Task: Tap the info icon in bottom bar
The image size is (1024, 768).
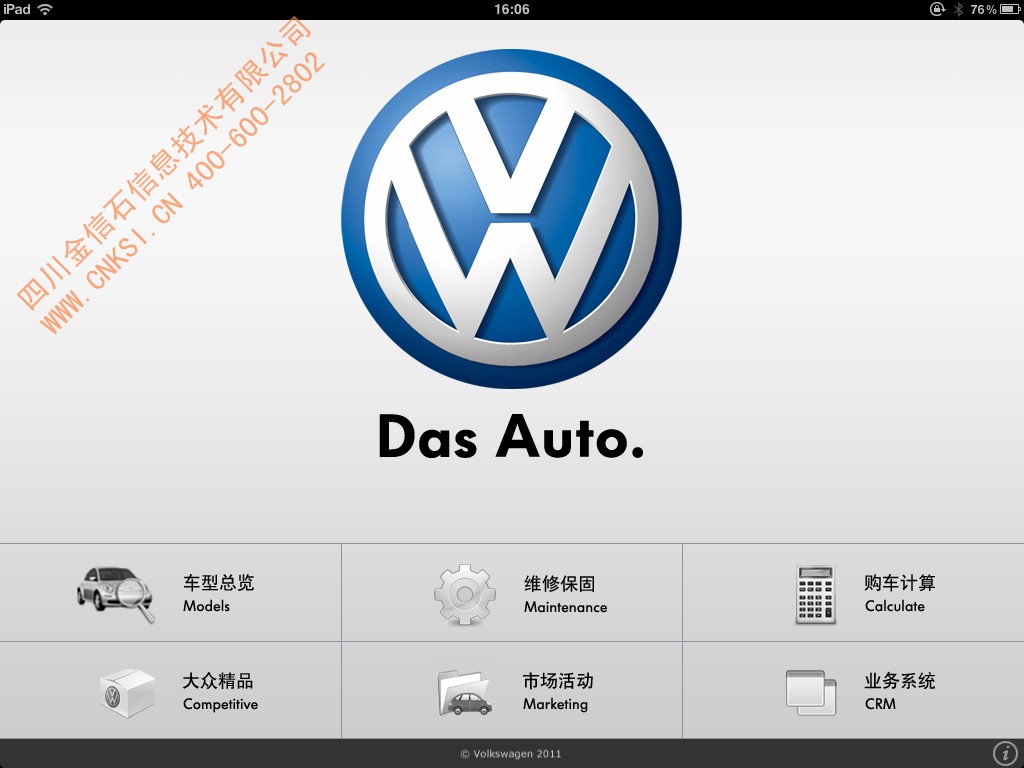Action: 1005,754
